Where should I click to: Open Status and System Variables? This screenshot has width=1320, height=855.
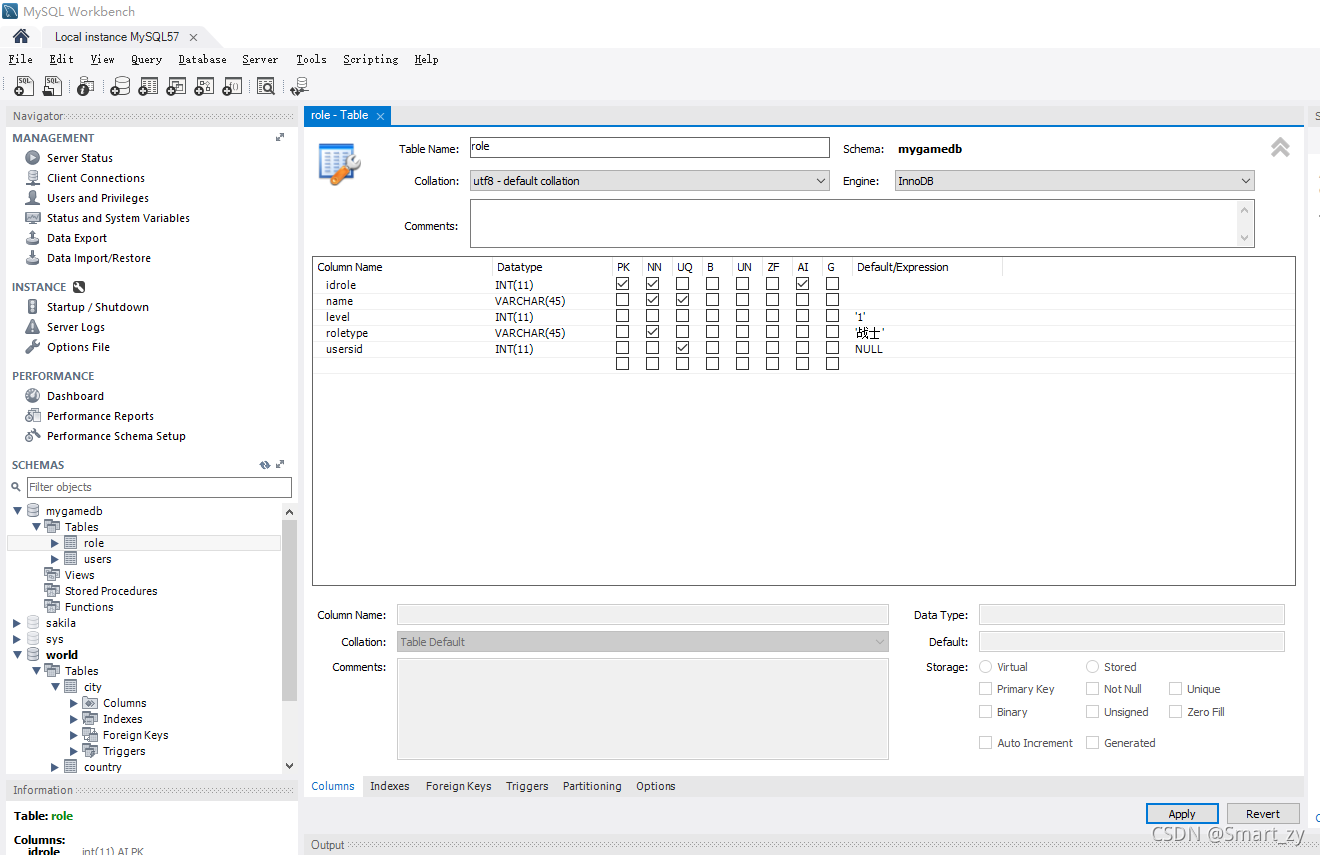[118, 218]
